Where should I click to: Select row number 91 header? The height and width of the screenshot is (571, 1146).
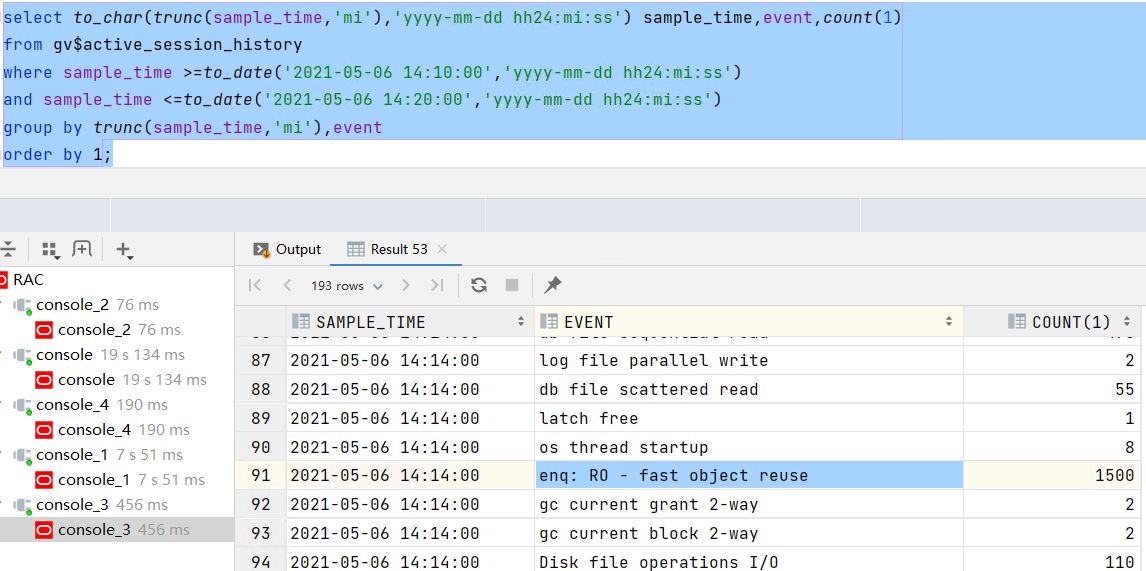pyautogui.click(x=261, y=476)
